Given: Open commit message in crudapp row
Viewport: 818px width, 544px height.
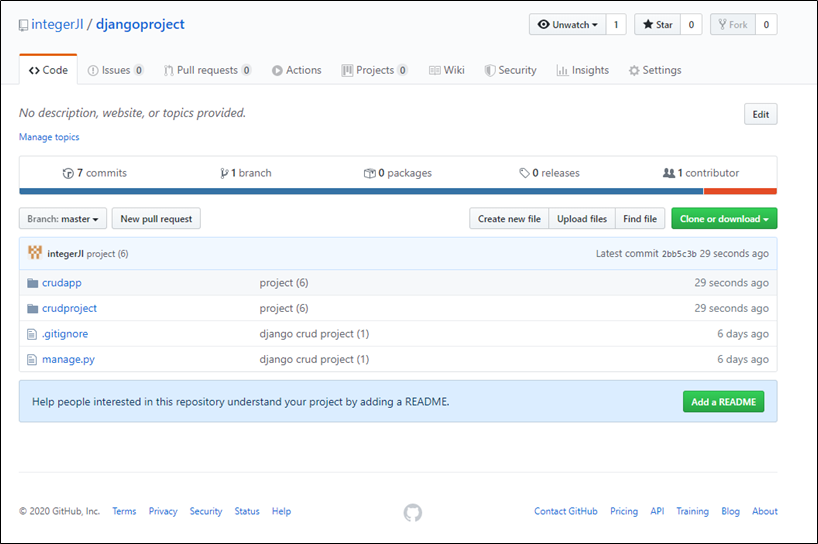Looking at the screenshot, I should [284, 283].
